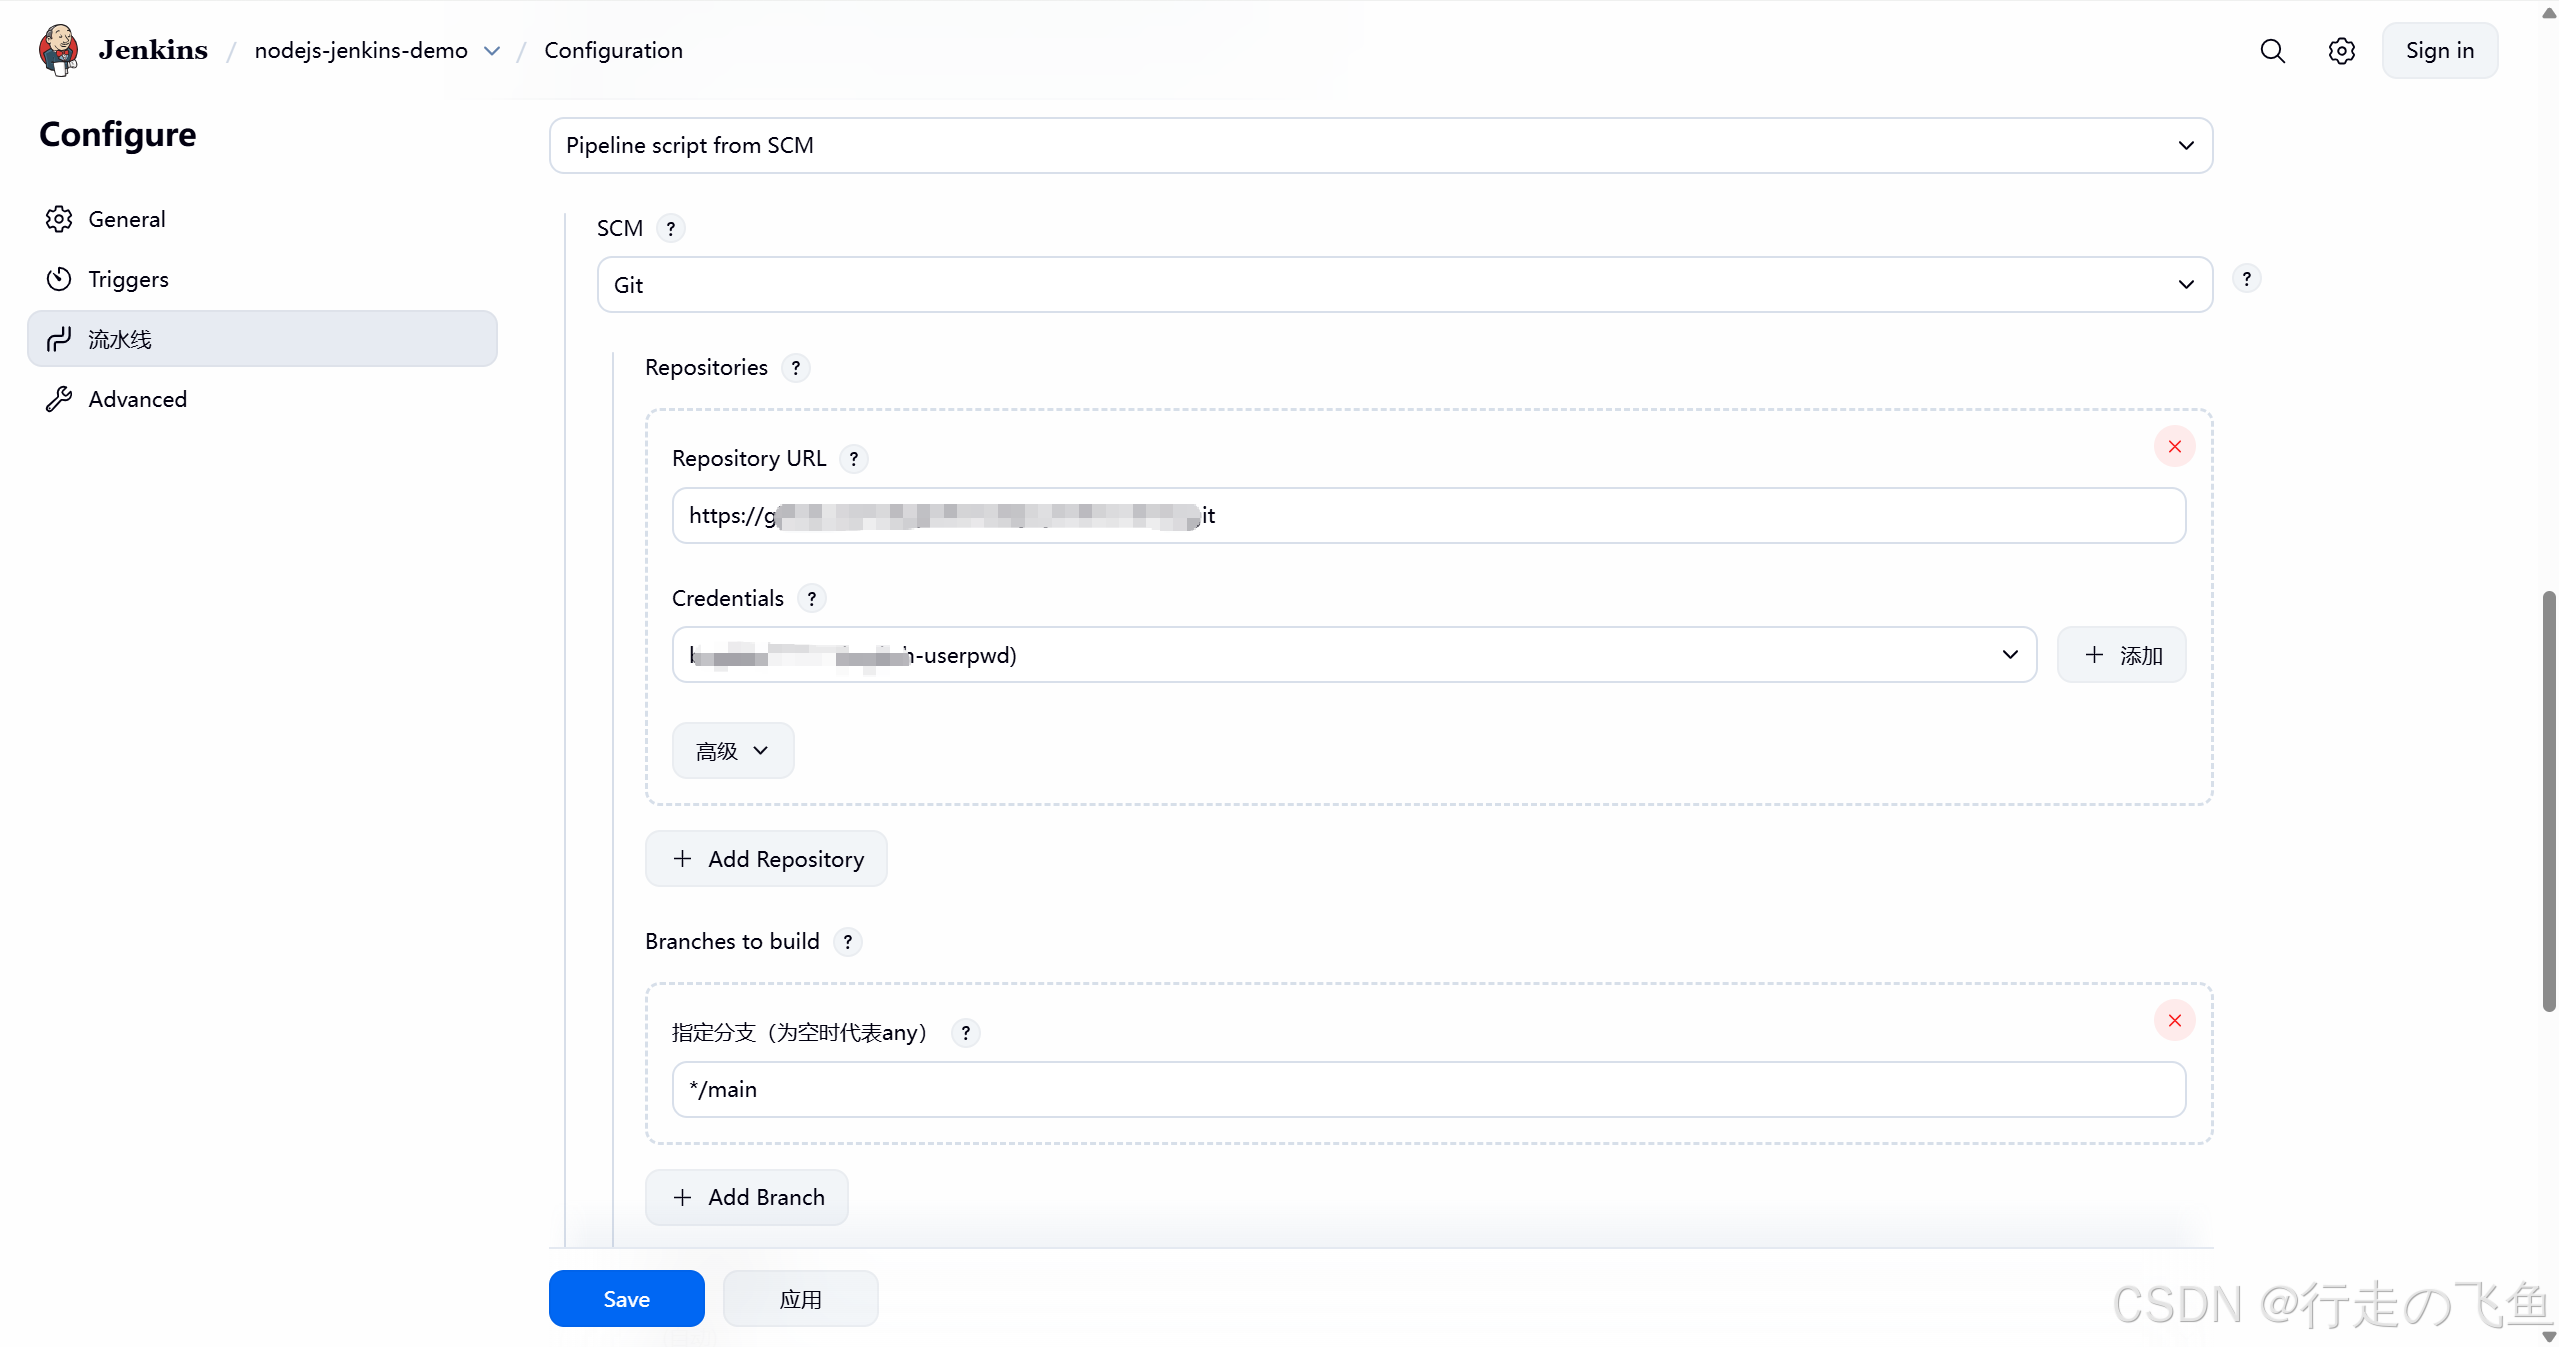
Task: Click the scrollbar down arrow
Action: tap(2549, 1337)
